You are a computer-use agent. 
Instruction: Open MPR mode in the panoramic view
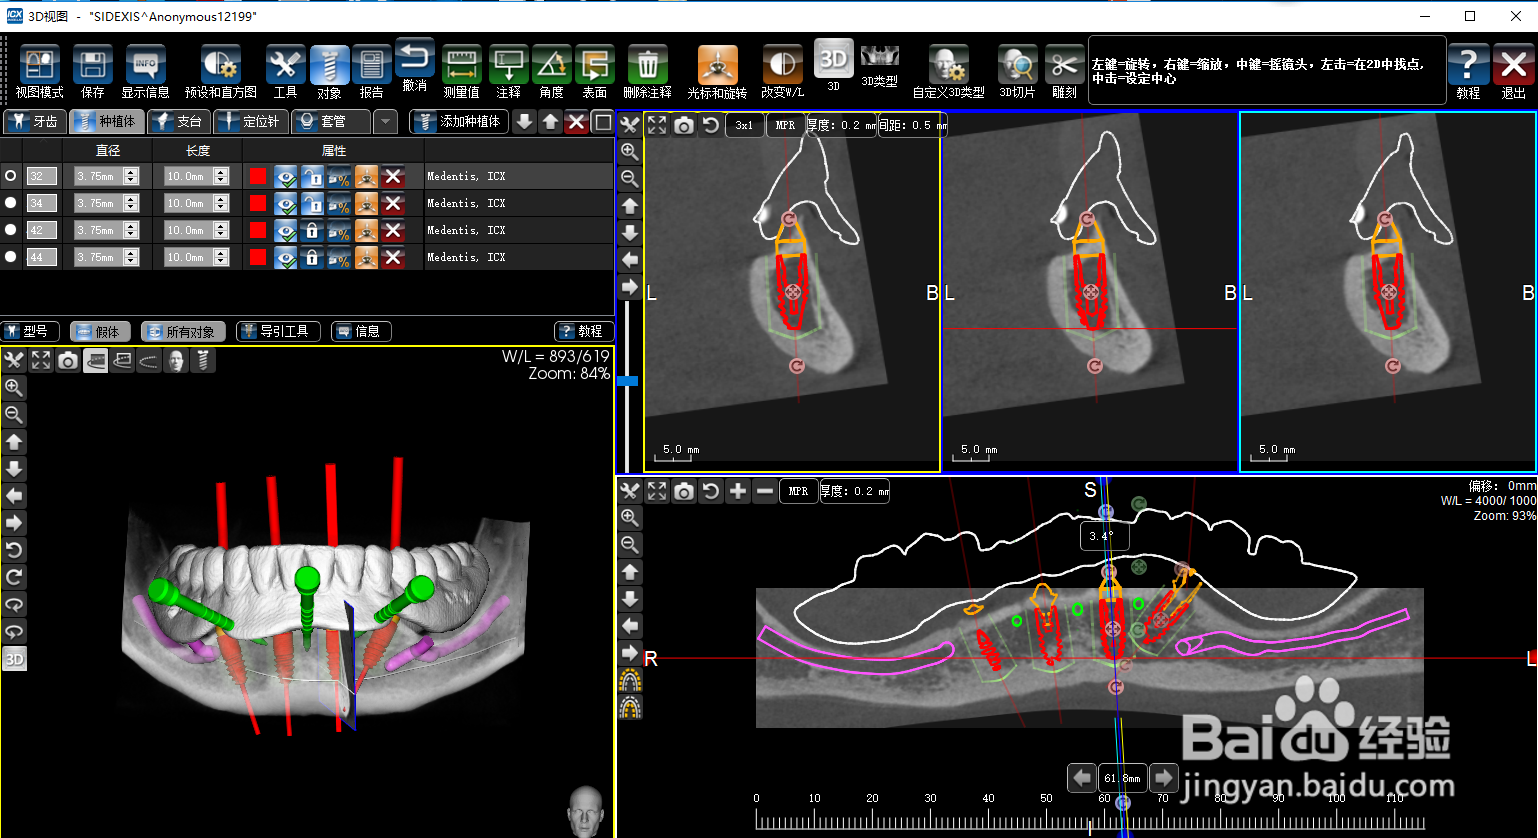click(x=798, y=491)
